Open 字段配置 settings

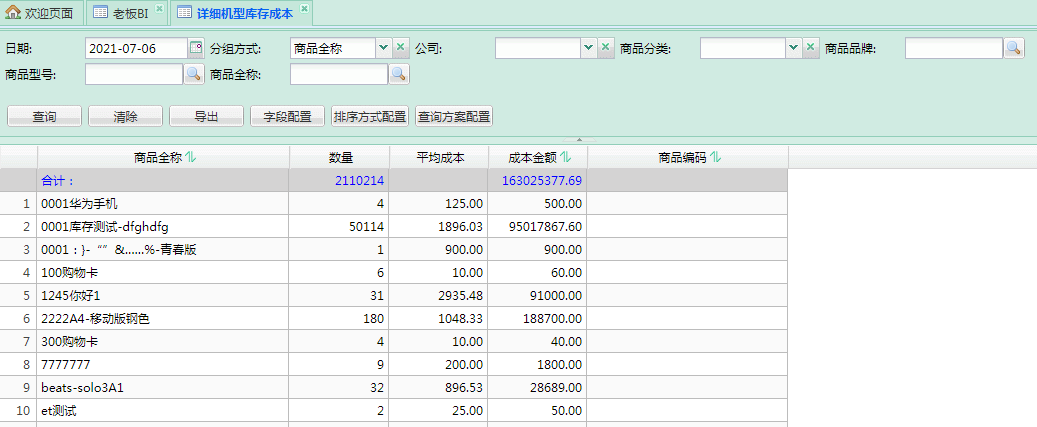287,117
